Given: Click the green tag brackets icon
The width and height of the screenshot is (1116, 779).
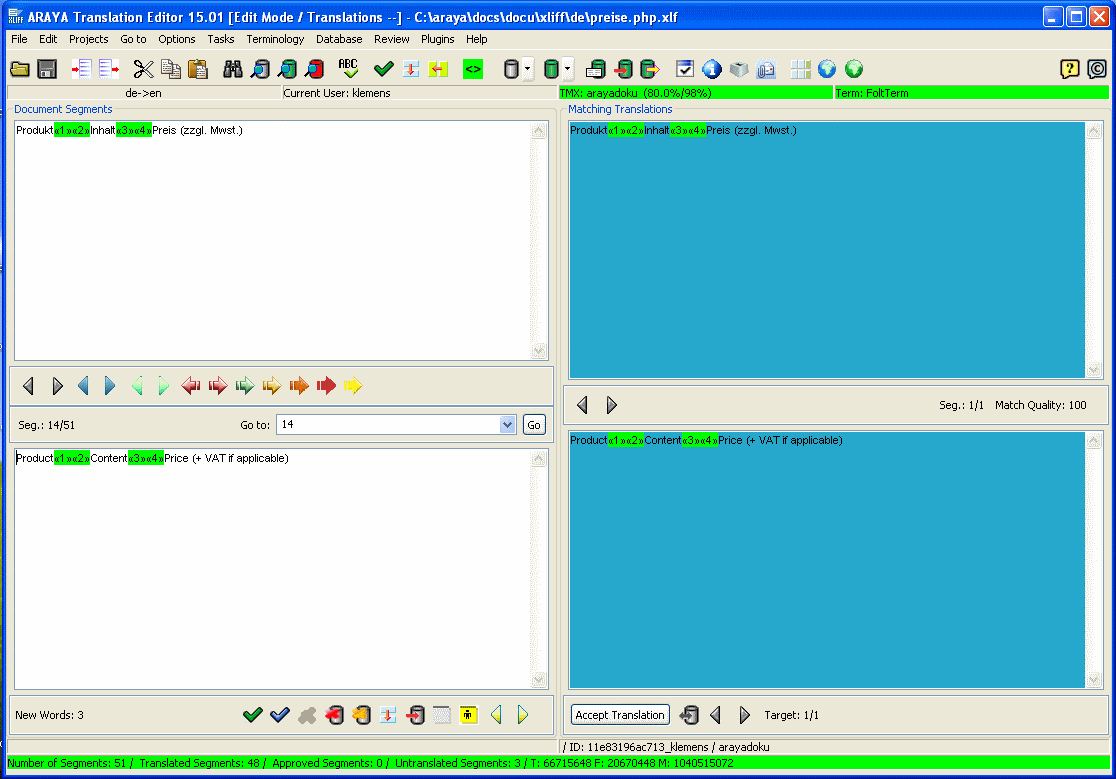Looking at the screenshot, I should pyautogui.click(x=472, y=69).
